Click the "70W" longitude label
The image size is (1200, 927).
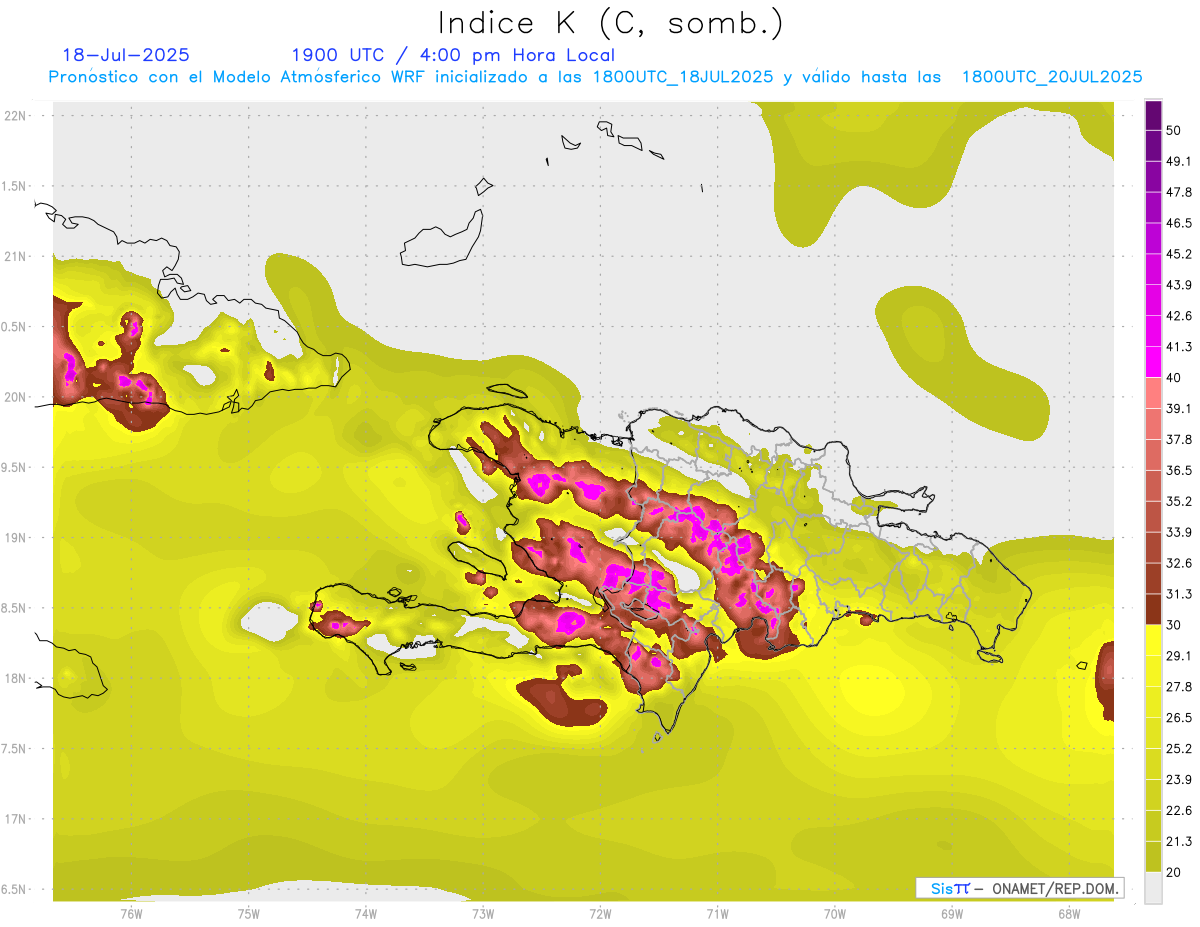click(834, 913)
